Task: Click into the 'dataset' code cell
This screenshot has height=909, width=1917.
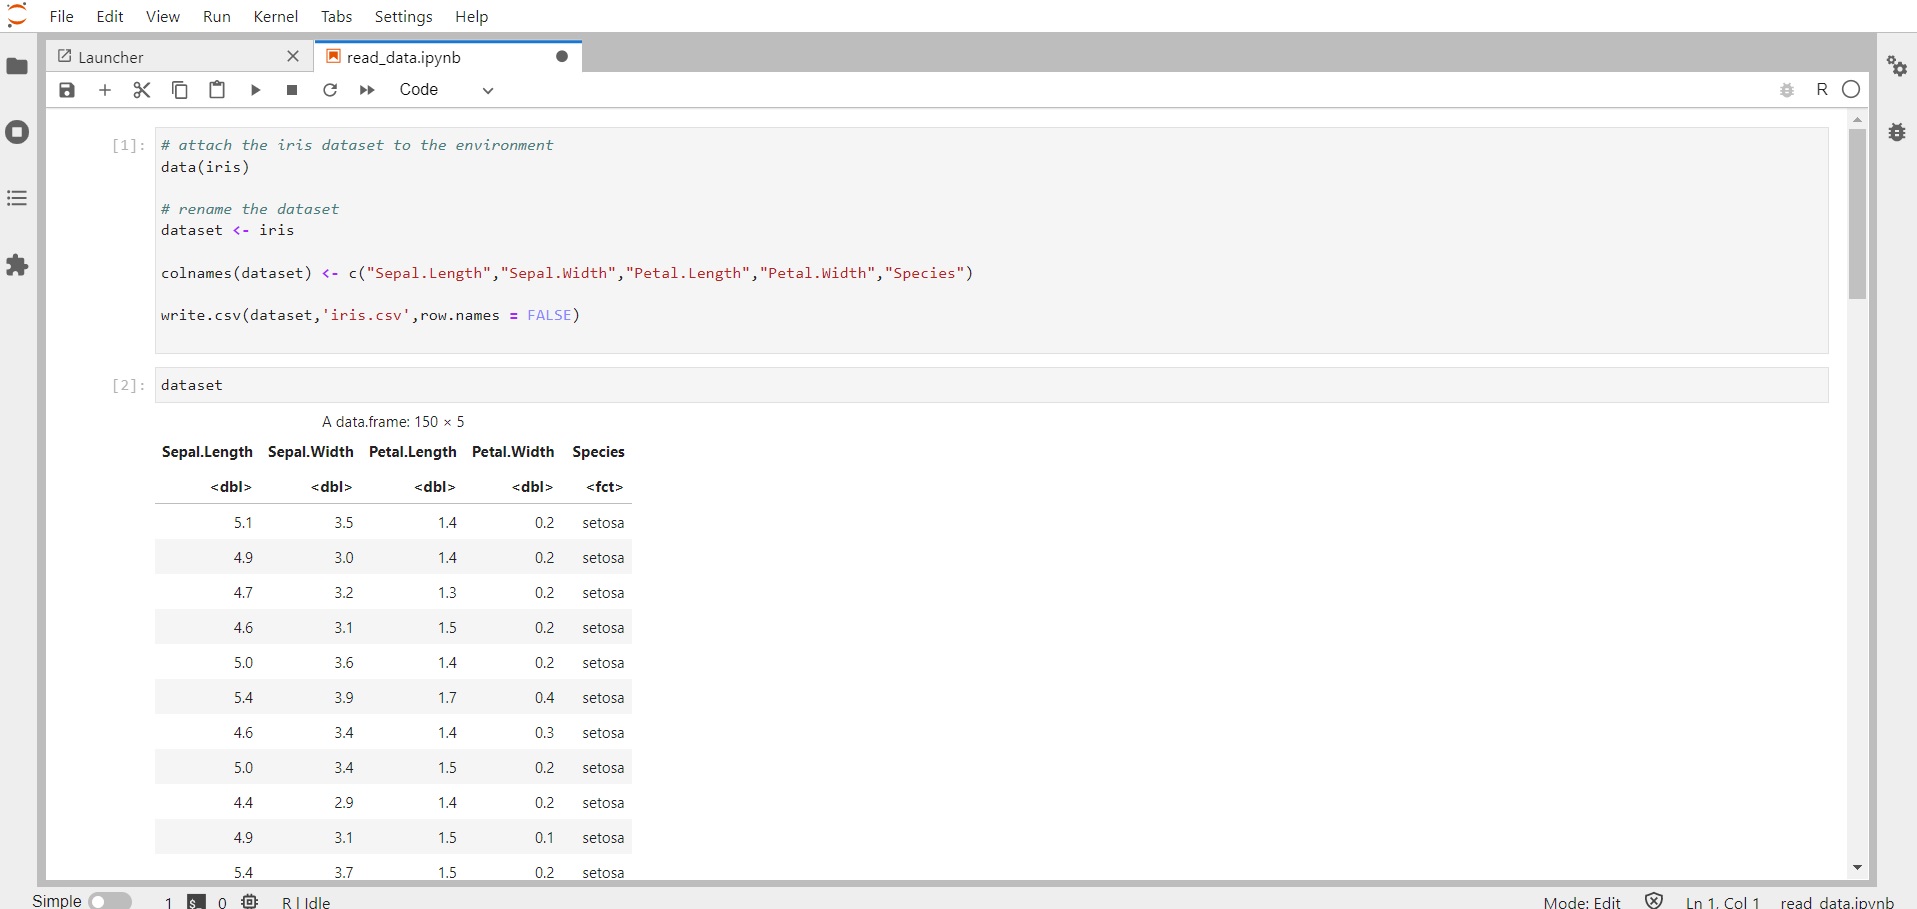Action: click(991, 385)
